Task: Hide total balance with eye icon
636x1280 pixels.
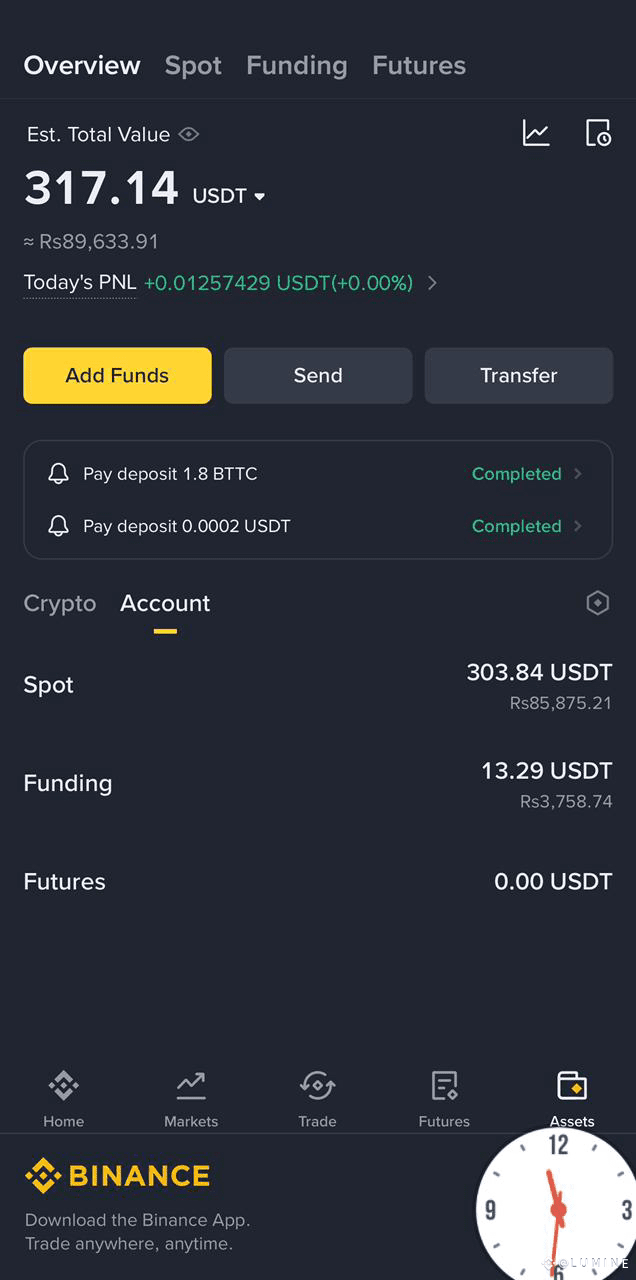Action: click(x=189, y=134)
